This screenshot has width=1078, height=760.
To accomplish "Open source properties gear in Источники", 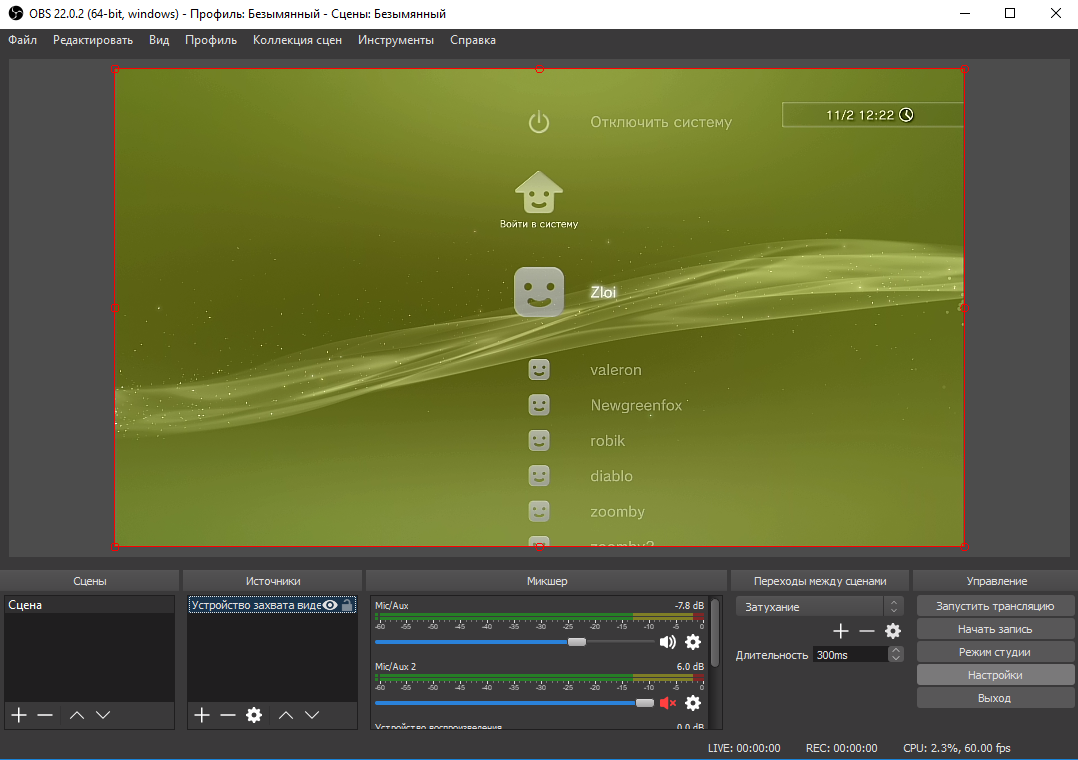I will point(254,715).
